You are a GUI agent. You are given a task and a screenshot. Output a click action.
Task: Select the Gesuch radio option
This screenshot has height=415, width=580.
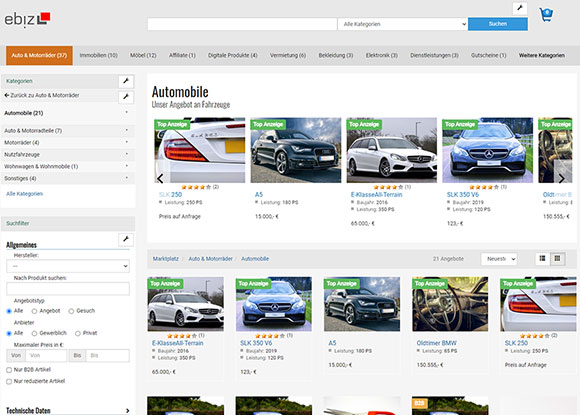[x=71, y=311]
